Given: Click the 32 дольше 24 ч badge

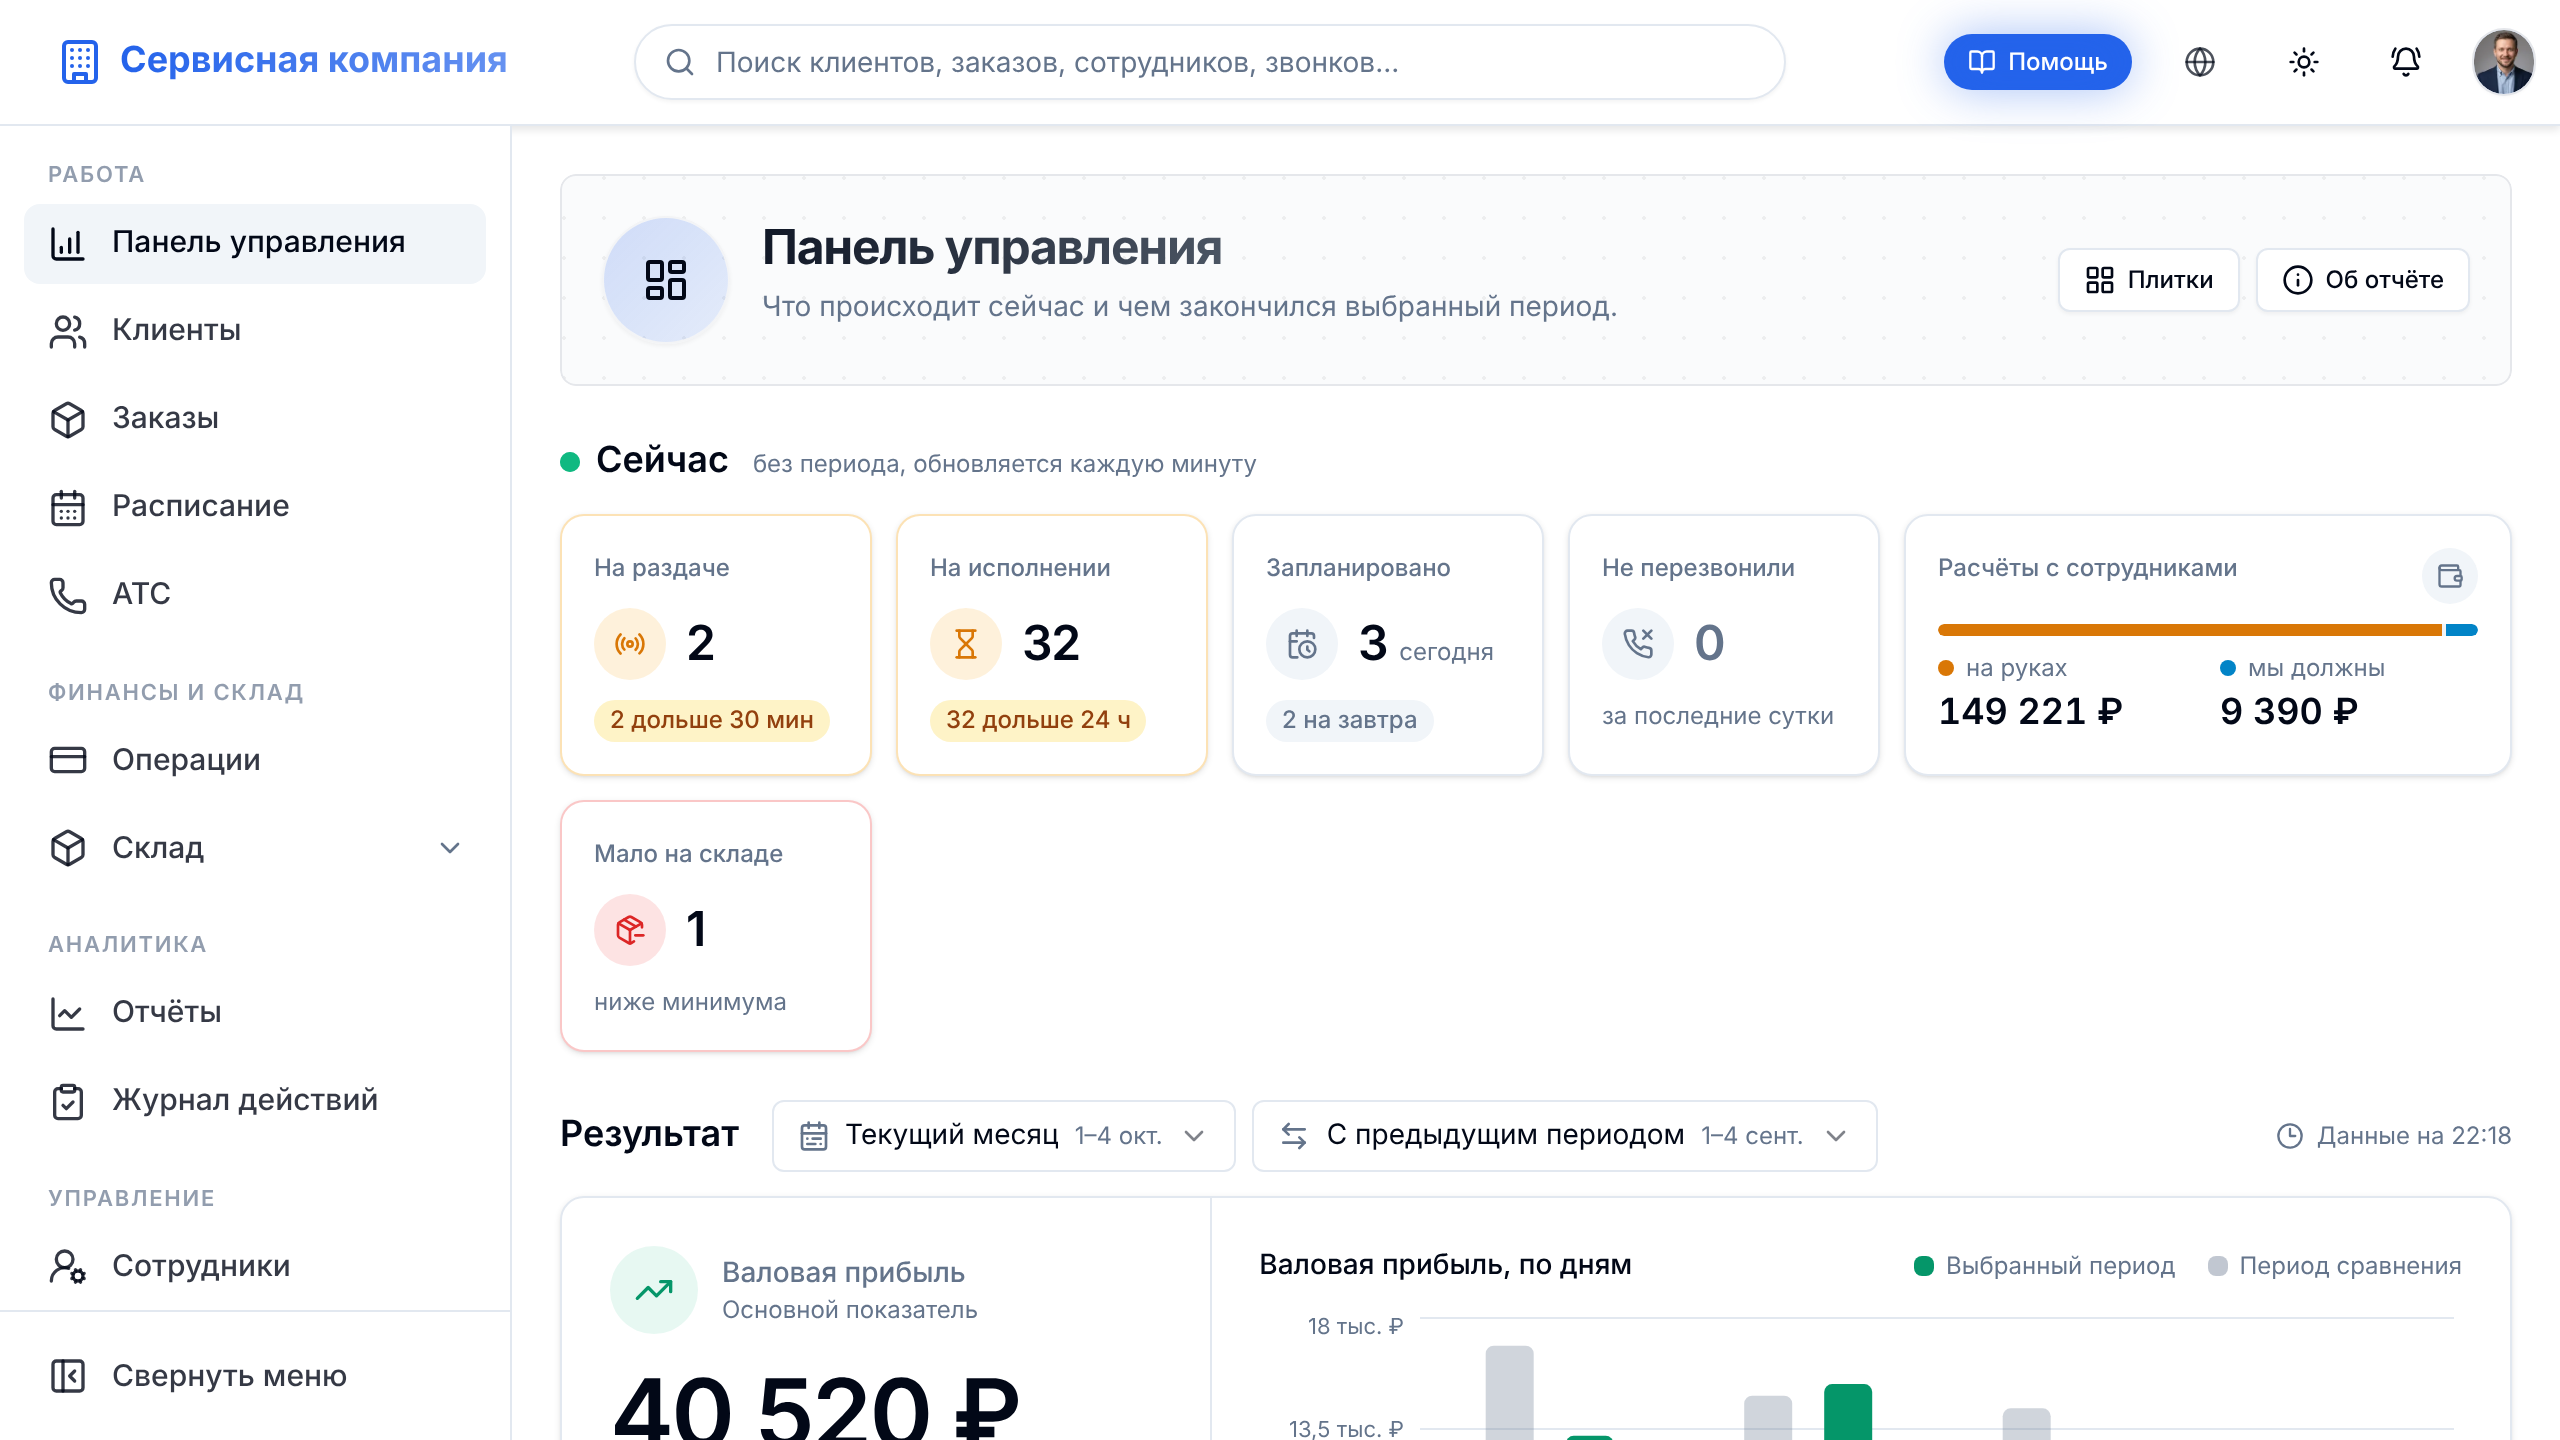Looking at the screenshot, I should (x=1038, y=720).
